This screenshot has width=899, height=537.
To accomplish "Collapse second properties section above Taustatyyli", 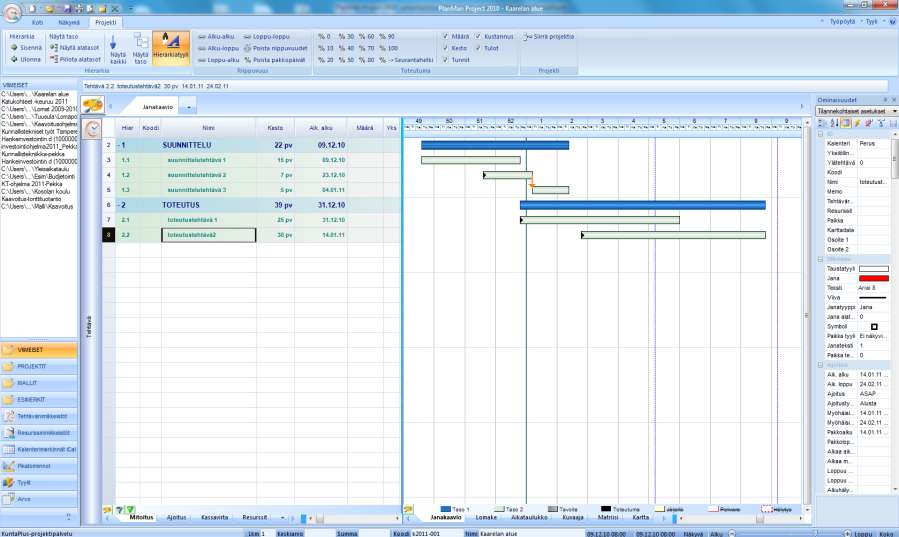I will [x=820, y=259].
